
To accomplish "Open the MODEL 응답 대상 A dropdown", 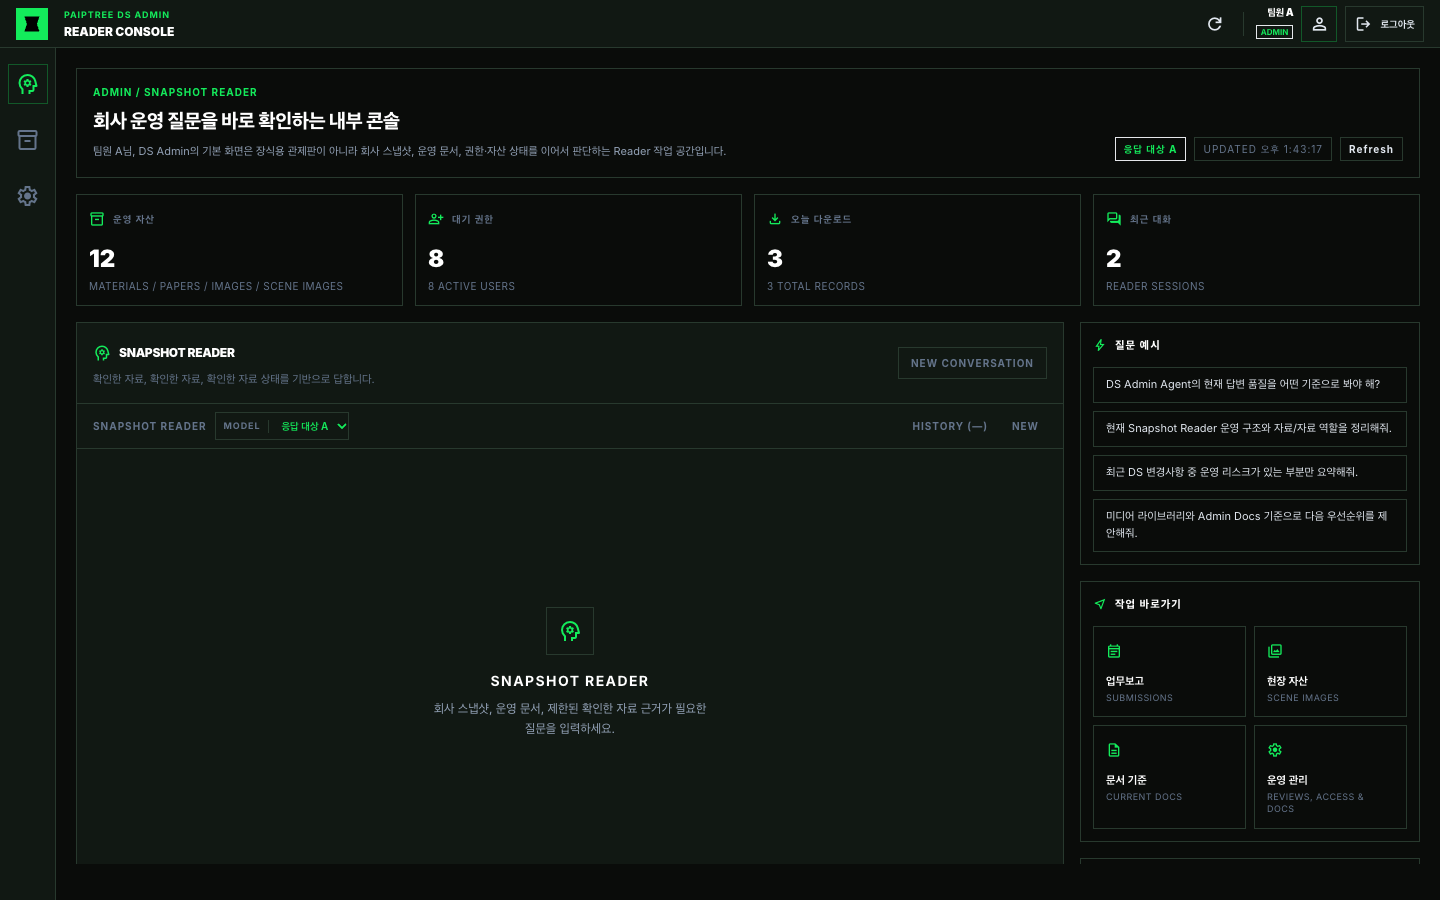I will (282, 426).
